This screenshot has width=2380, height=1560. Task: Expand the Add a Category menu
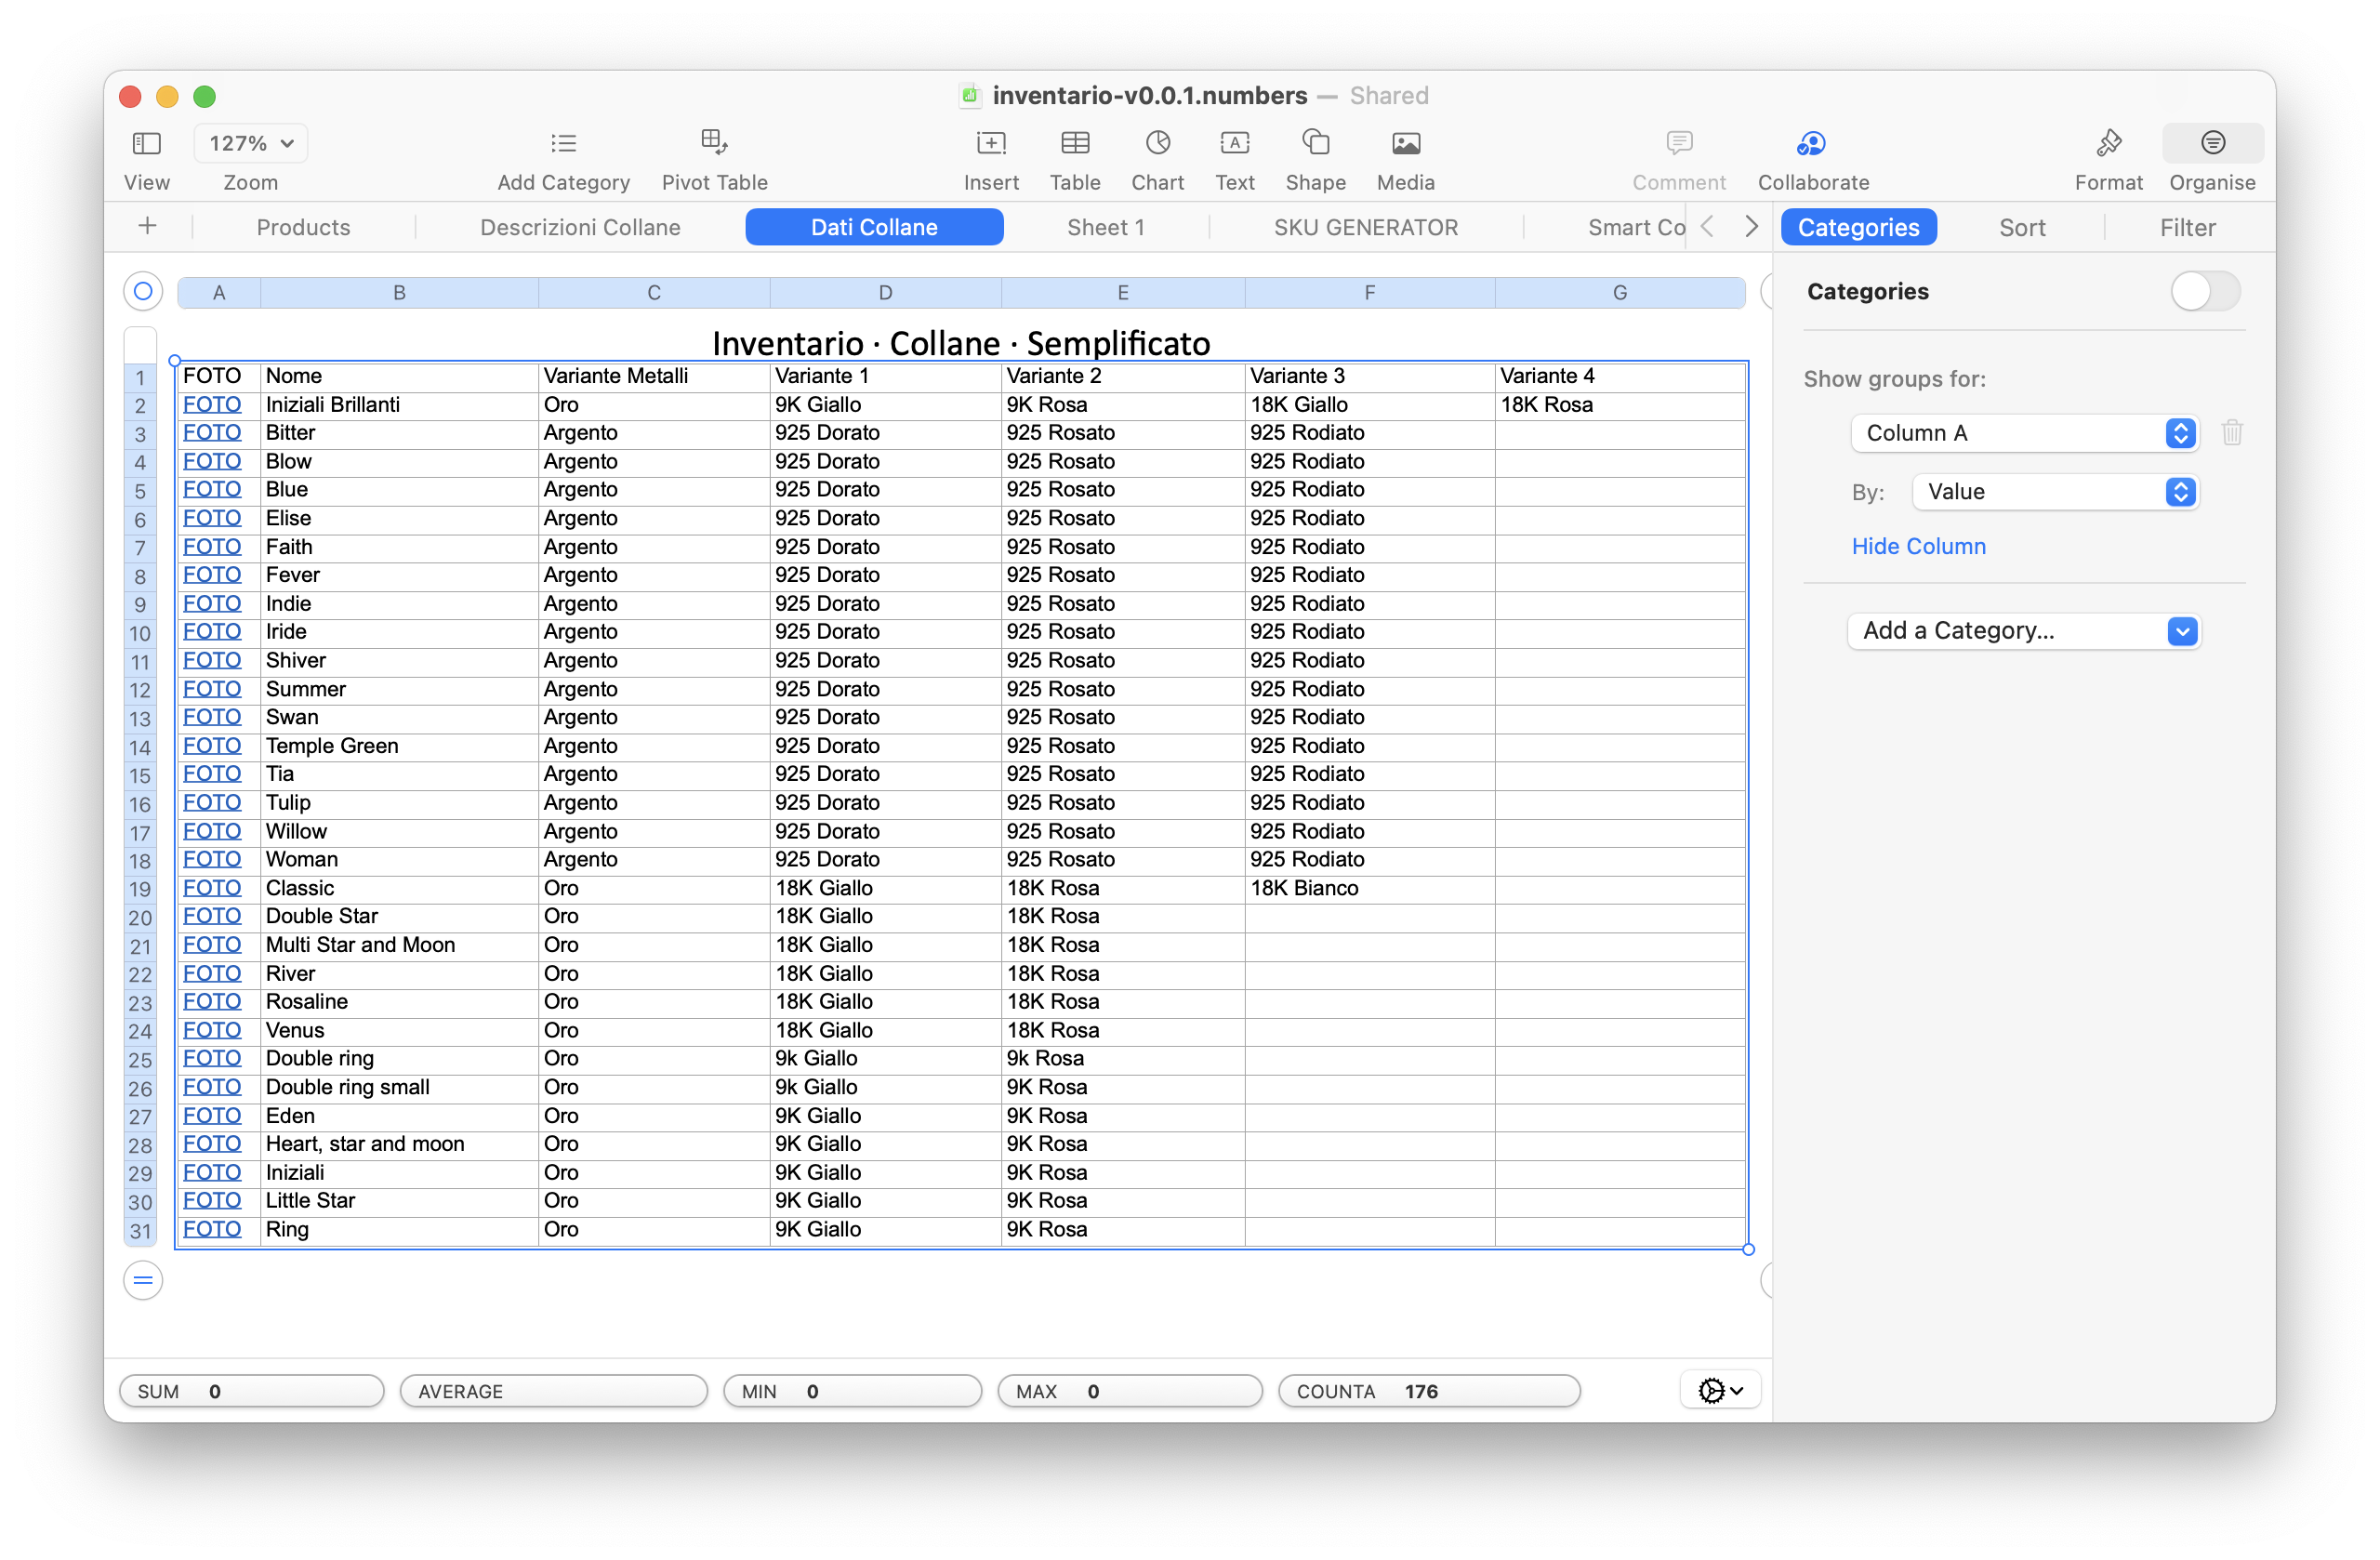(2024, 631)
